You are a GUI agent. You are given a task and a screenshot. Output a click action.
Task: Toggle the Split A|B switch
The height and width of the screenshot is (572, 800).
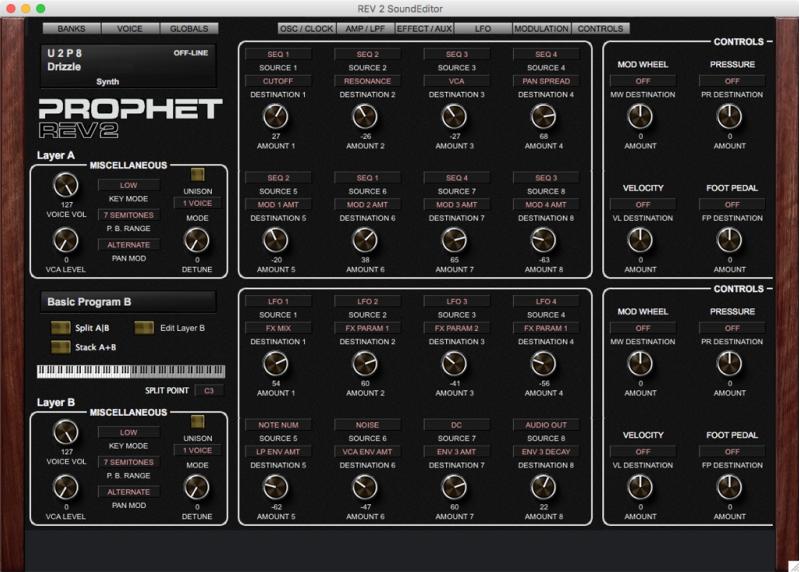pos(61,328)
